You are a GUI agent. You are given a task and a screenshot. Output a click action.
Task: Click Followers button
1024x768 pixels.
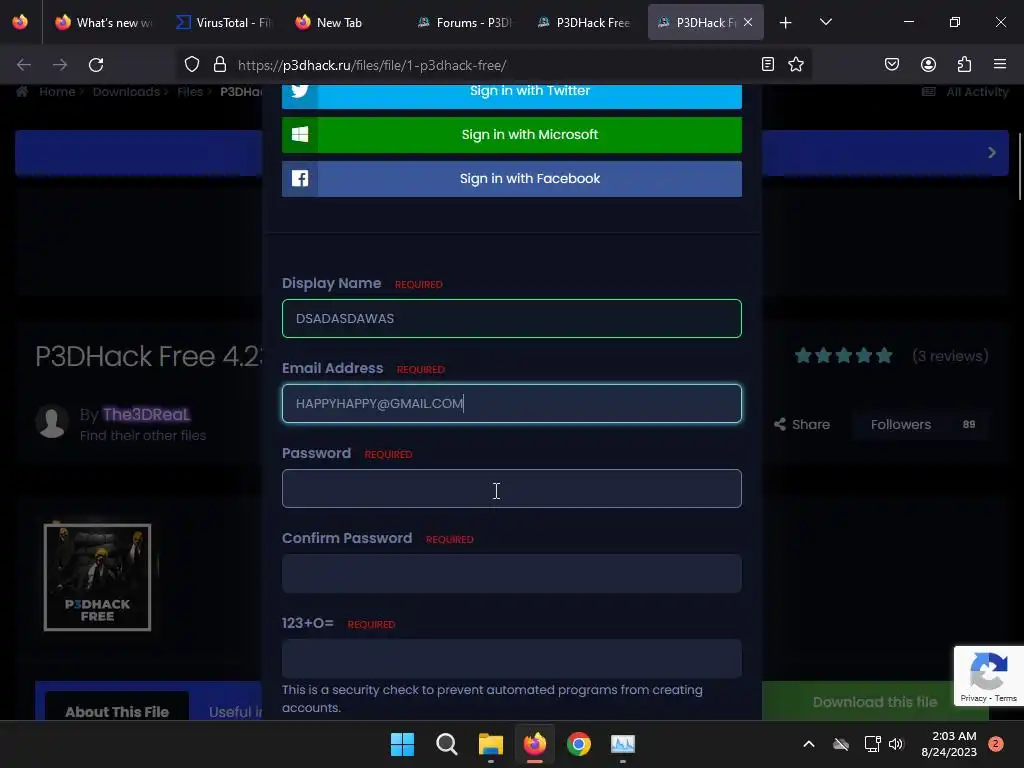(x=923, y=424)
